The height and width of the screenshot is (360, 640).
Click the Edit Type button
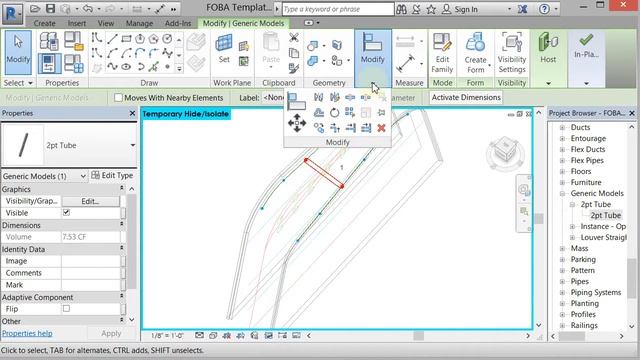(112, 175)
